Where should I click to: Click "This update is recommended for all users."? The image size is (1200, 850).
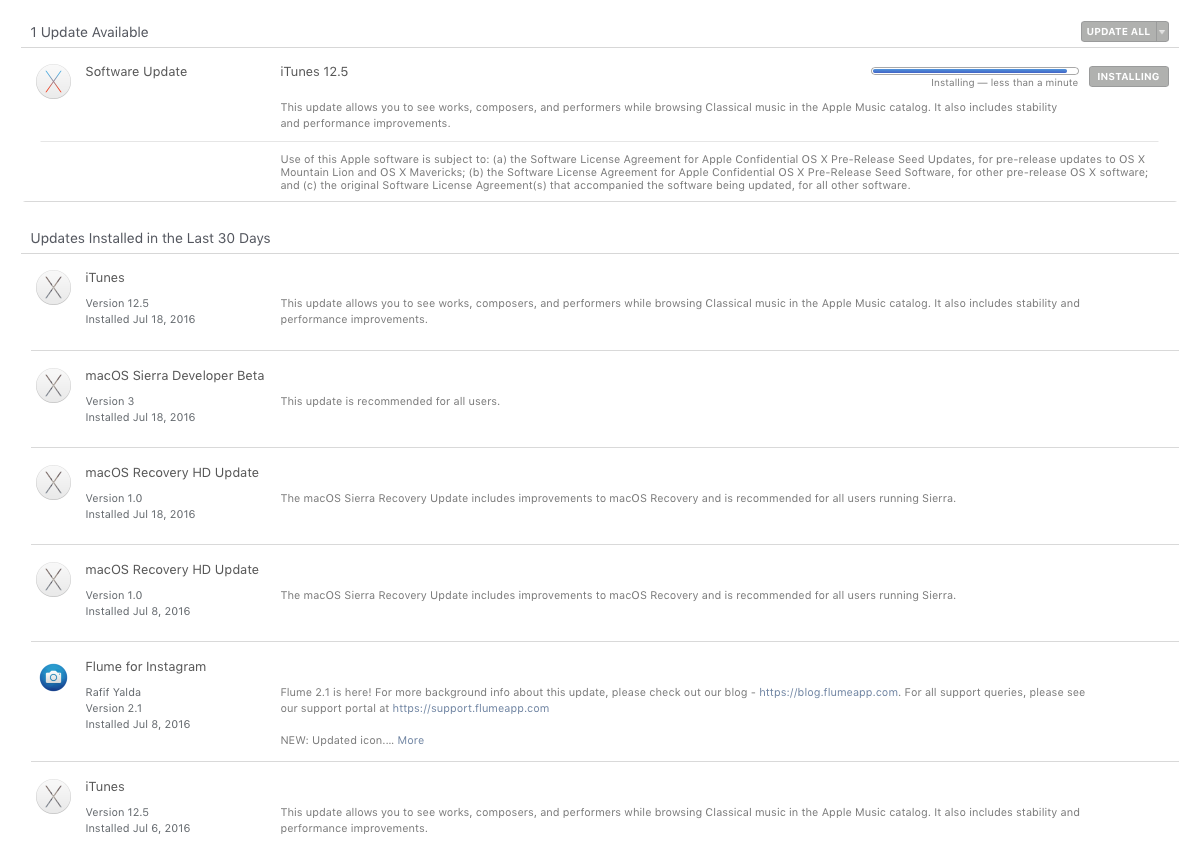[x=390, y=401]
